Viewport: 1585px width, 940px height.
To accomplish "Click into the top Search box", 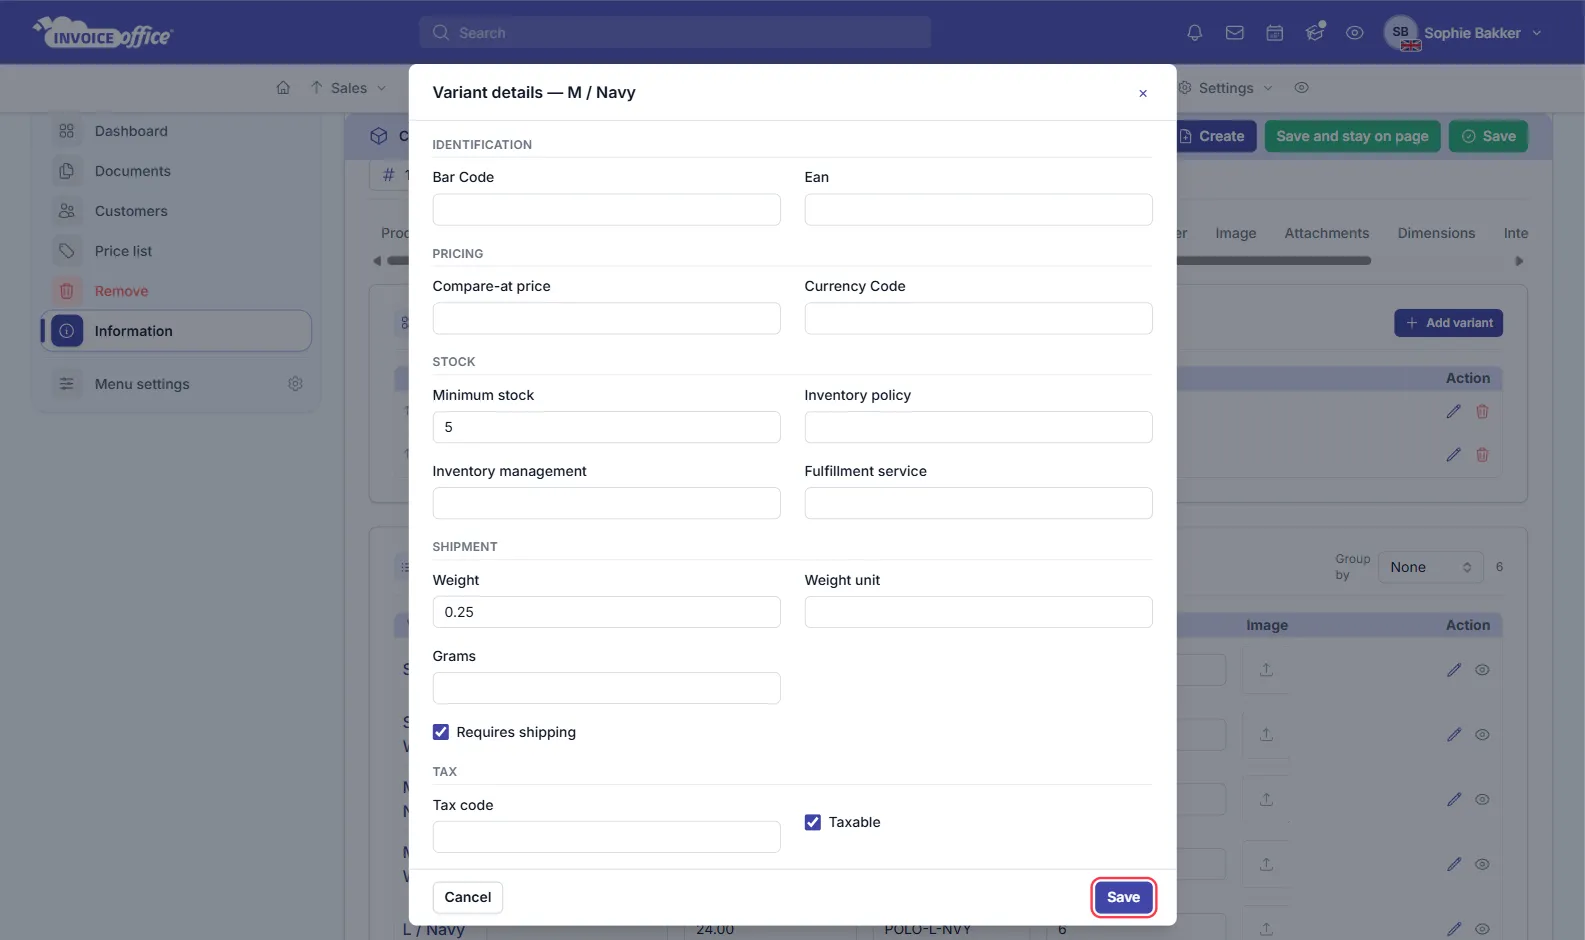I will tap(675, 33).
